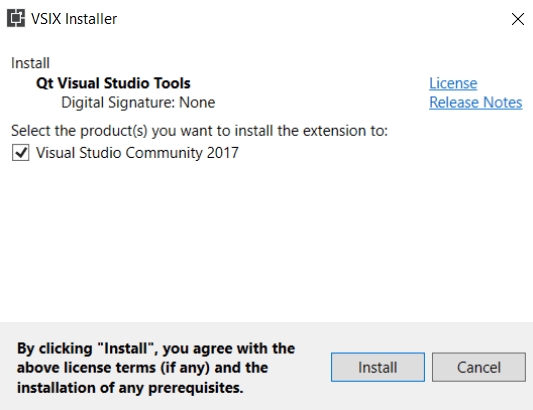Image resolution: width=533 pixels, height=410 pixels.
Task: Cancel the extension installation
Action: (x=479, y=367)
